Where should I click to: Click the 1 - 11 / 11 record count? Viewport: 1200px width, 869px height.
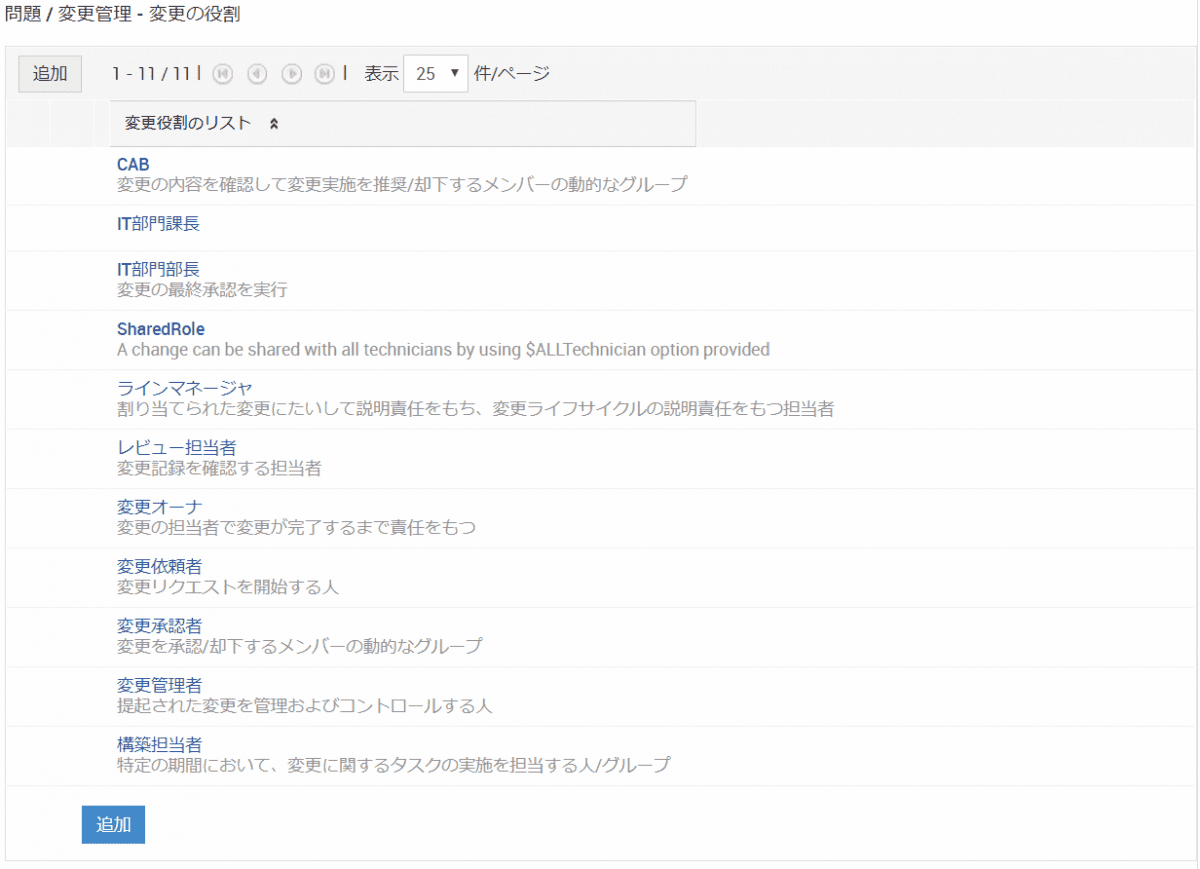tap(151, 73)
